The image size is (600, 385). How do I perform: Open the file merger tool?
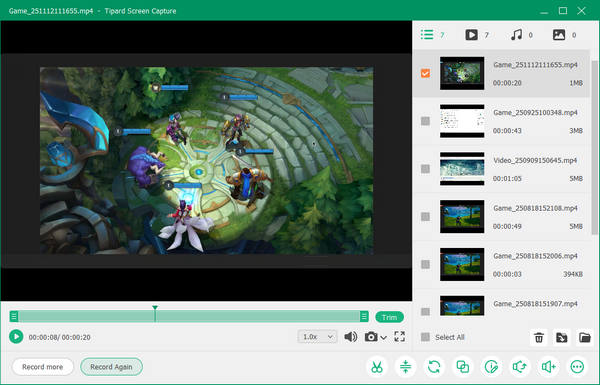tap(463, 367)
